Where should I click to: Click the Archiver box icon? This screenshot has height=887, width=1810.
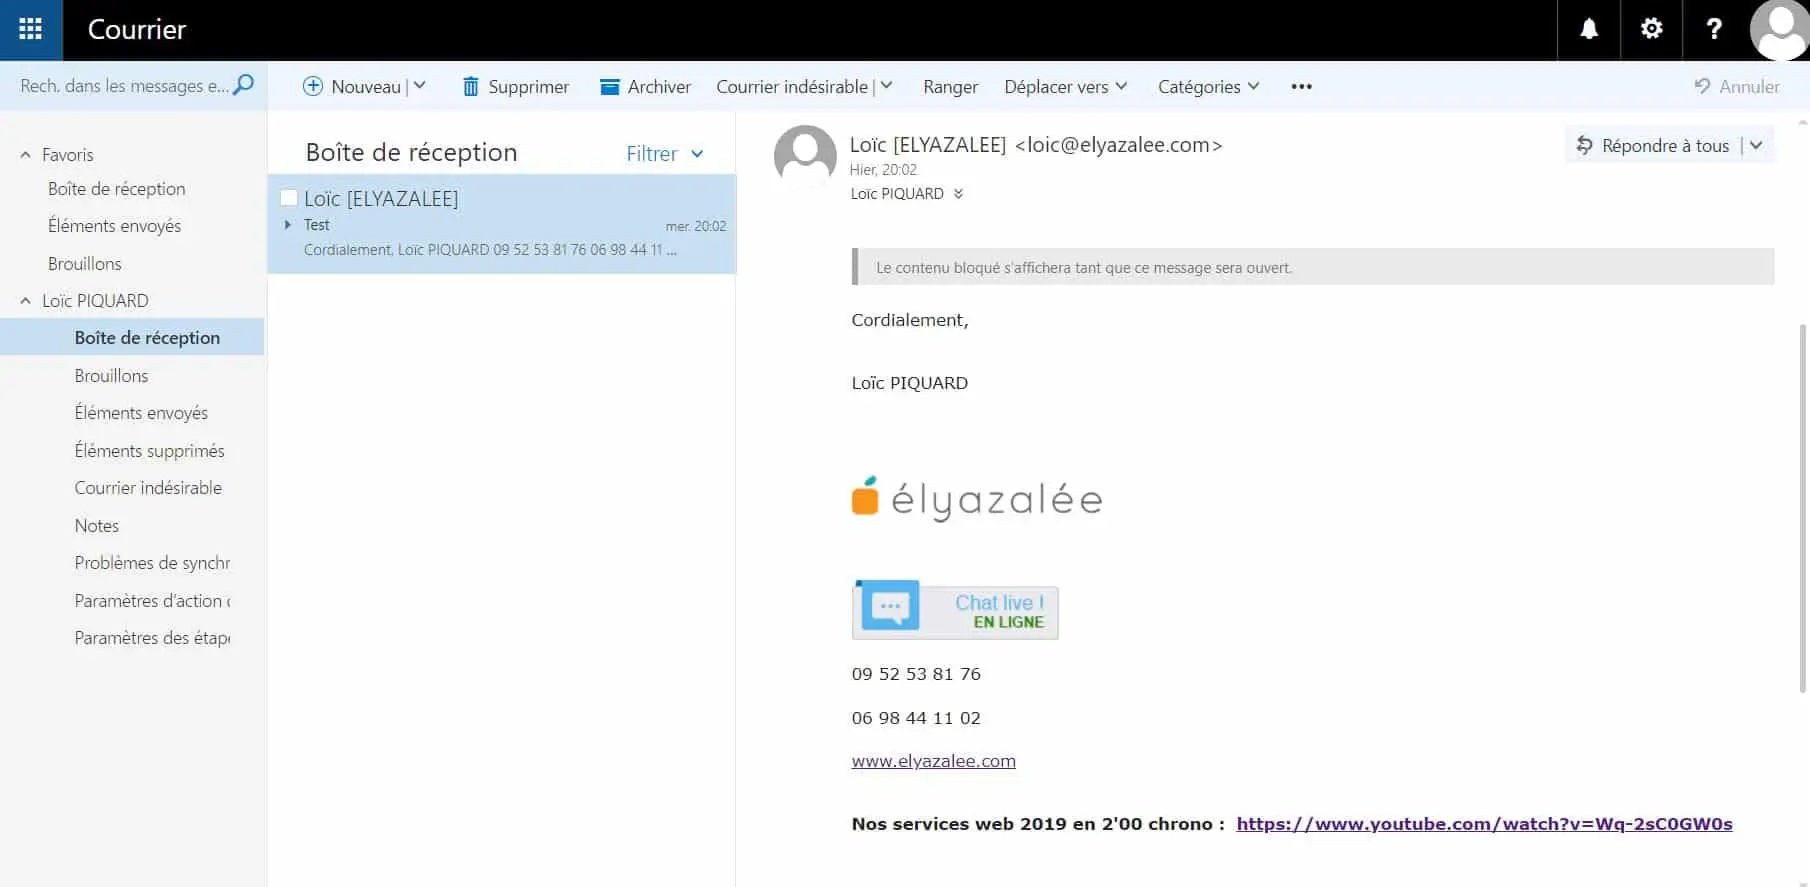tap(609, 87)
